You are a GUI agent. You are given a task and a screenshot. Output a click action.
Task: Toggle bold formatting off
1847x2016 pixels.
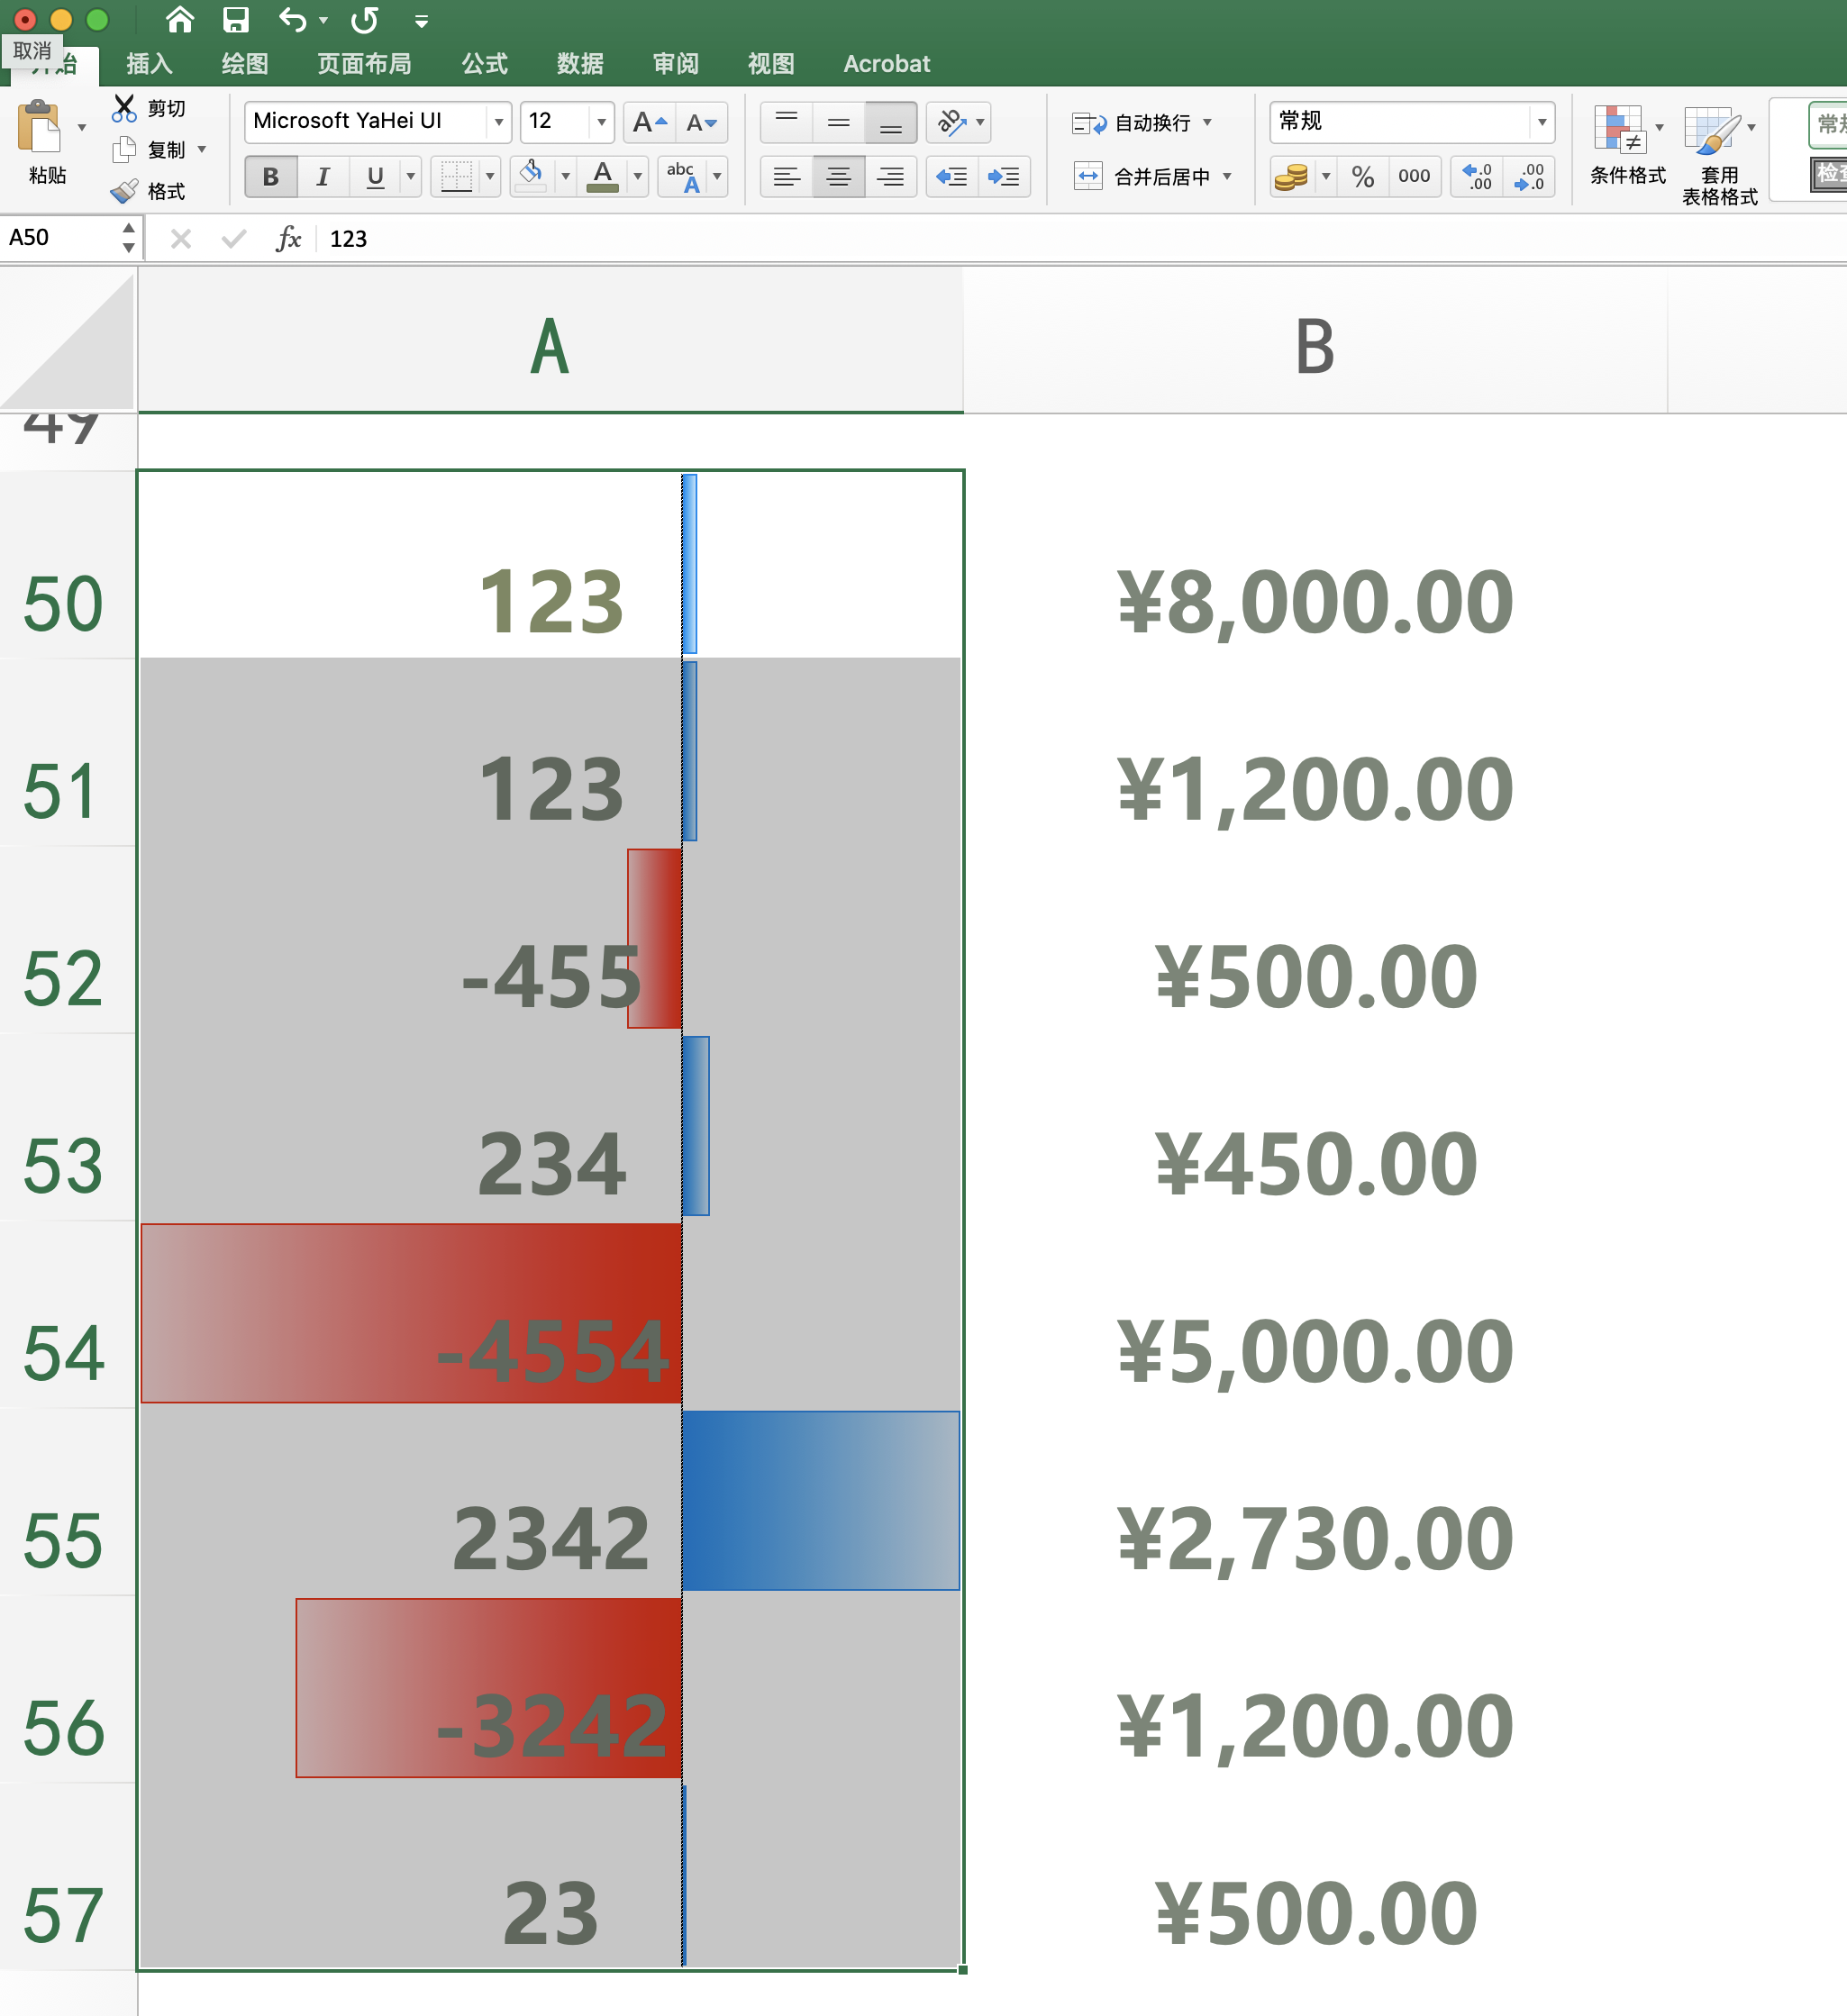[269, 177]
